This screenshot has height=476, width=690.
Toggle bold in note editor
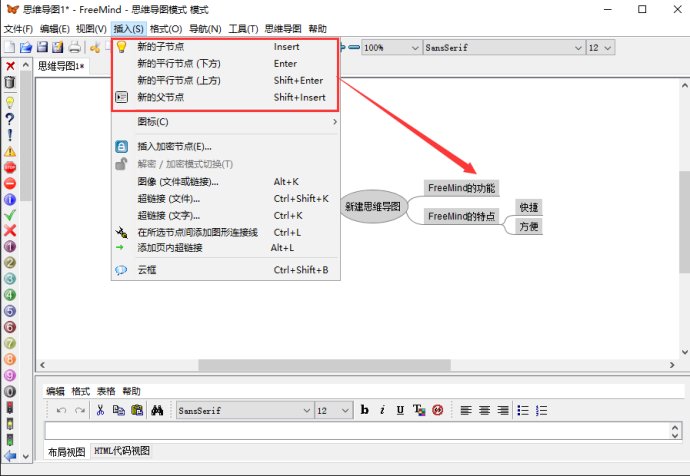click(364, 410)
